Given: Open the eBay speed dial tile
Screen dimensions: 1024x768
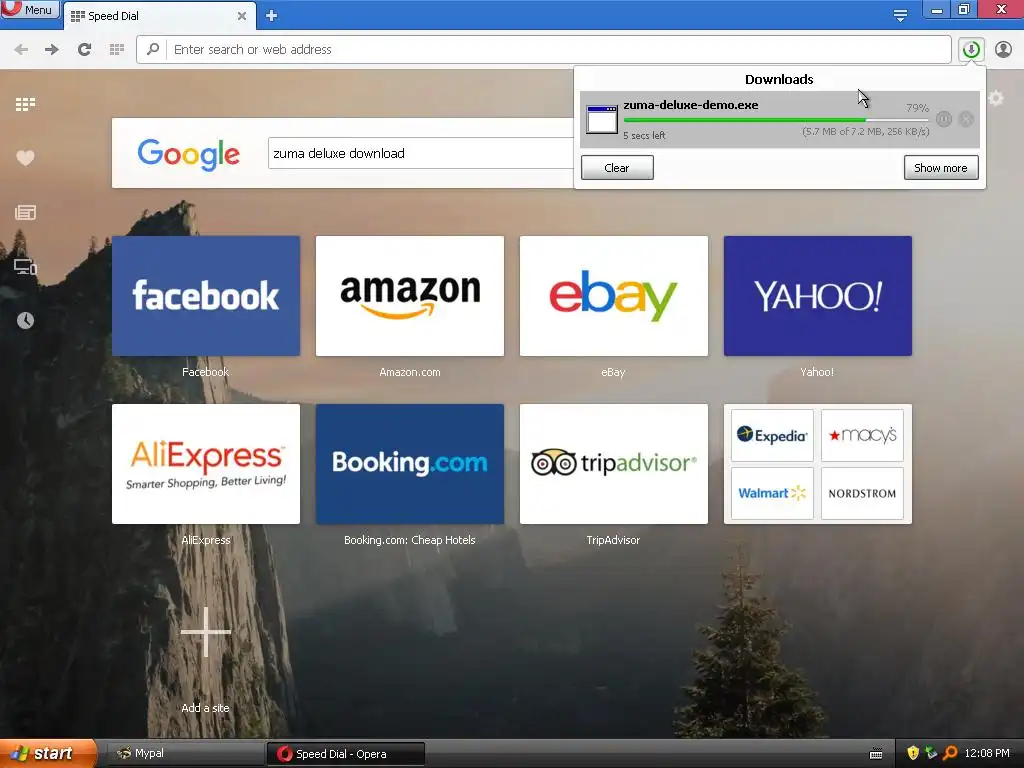Looking at the screenshot, I should pos(613,296).
